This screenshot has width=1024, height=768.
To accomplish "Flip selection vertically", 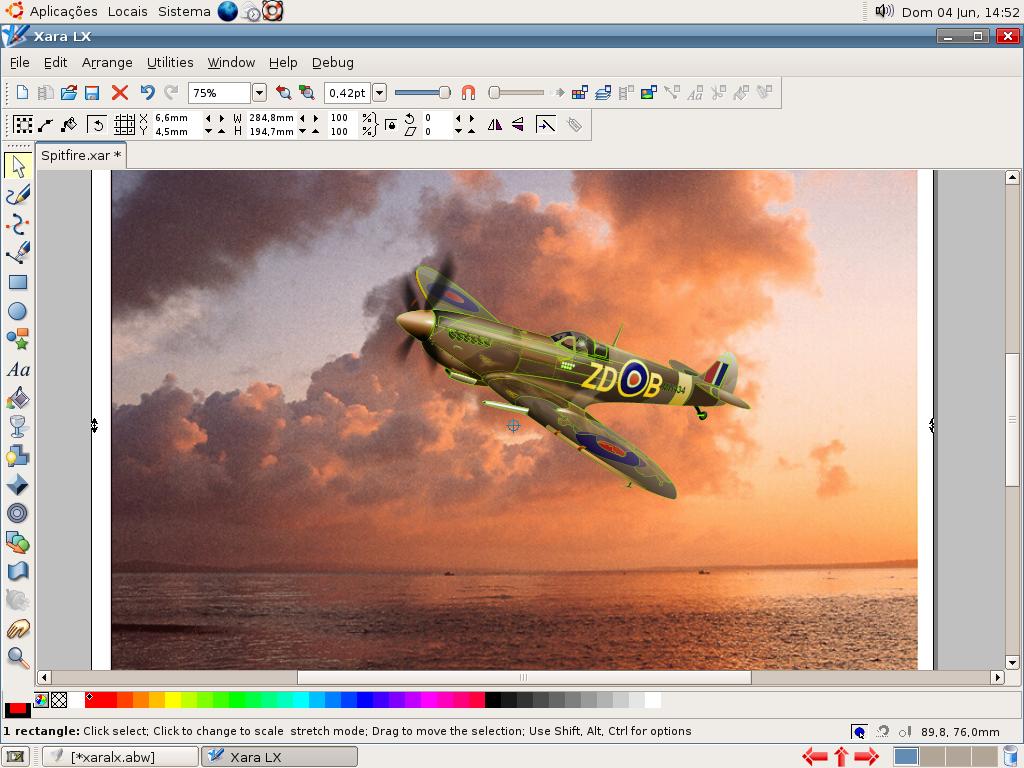I will point(518,124).
